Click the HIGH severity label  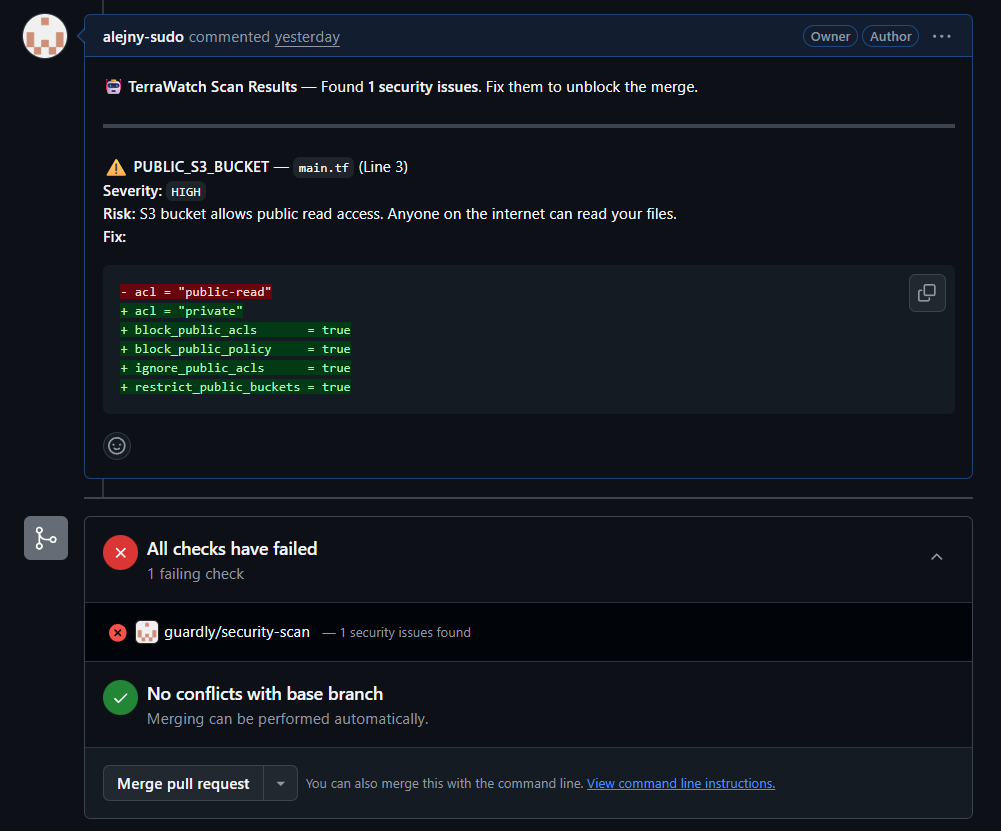(186, 191)
